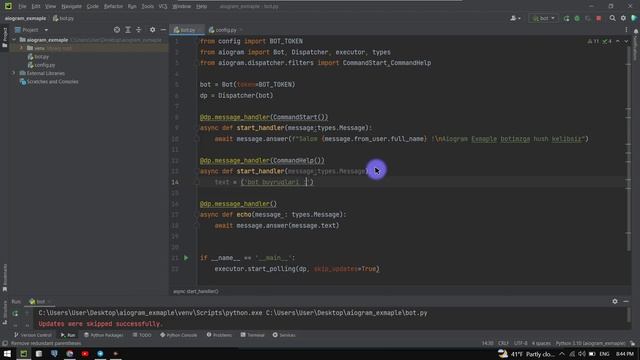The width and height of the screenshot is (640, 360).
Task: Click the UTF-8 encoding selector
Action: point(520,343)
